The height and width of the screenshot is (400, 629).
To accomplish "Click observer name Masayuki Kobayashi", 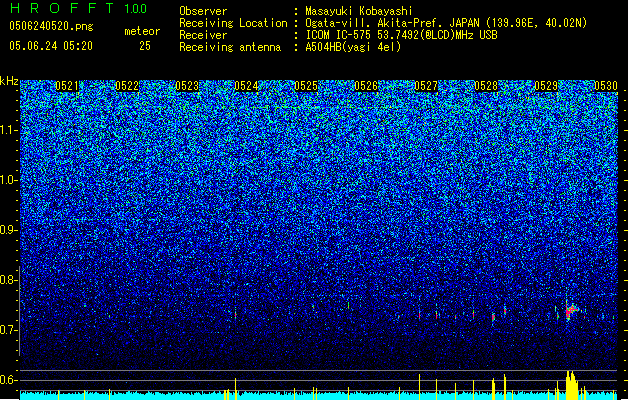I will 359,11.
